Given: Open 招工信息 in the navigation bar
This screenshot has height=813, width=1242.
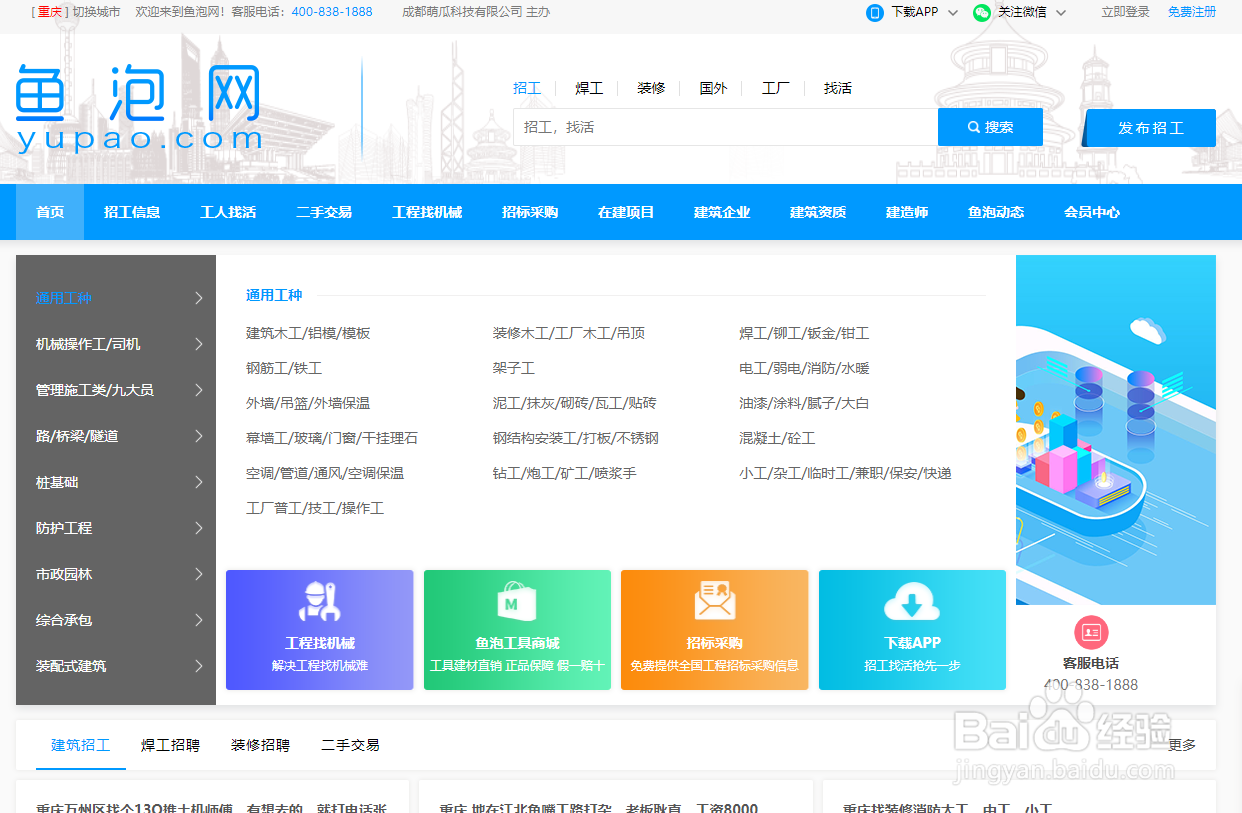Looking at the screenshot, I should point(132,212).
